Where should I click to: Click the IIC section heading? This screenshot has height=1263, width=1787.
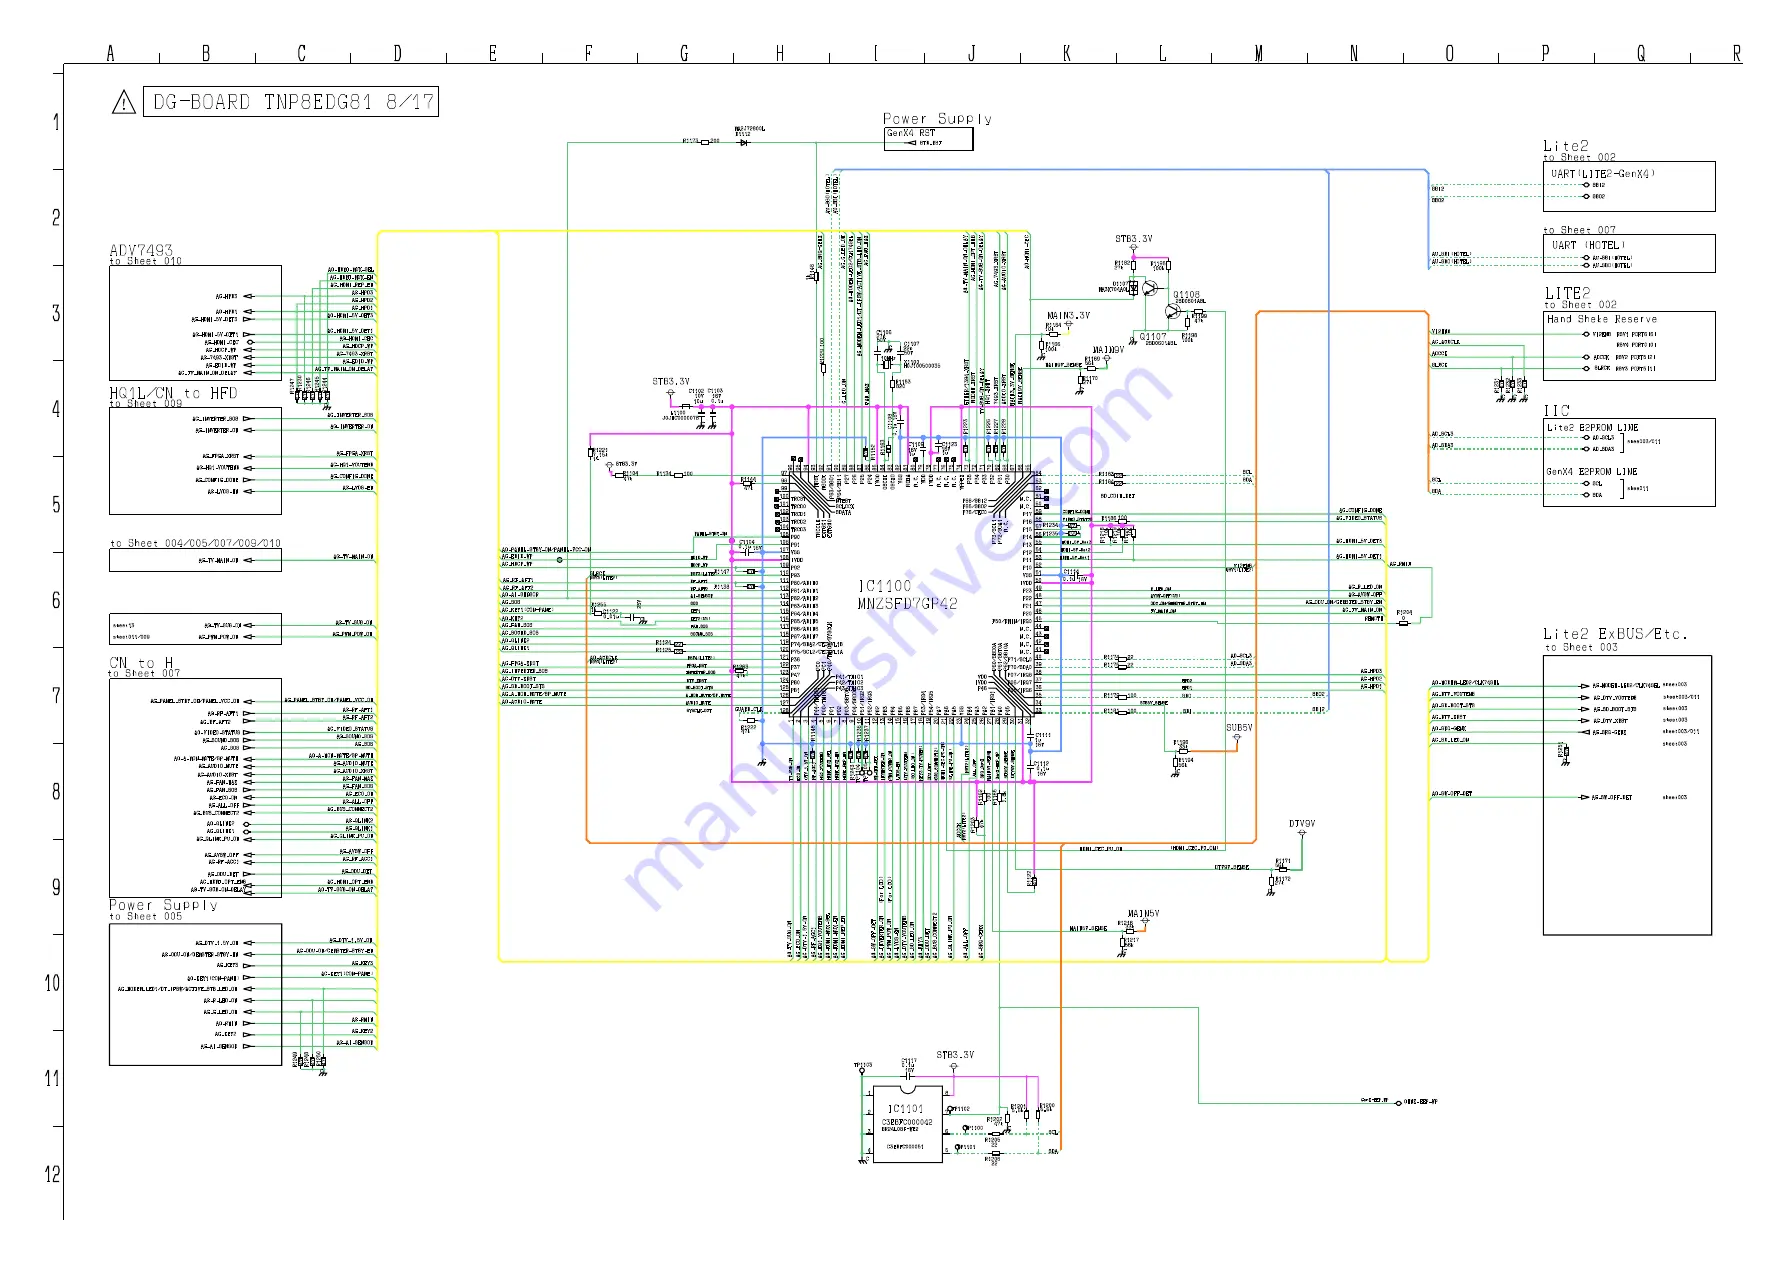pos(1557,411)
